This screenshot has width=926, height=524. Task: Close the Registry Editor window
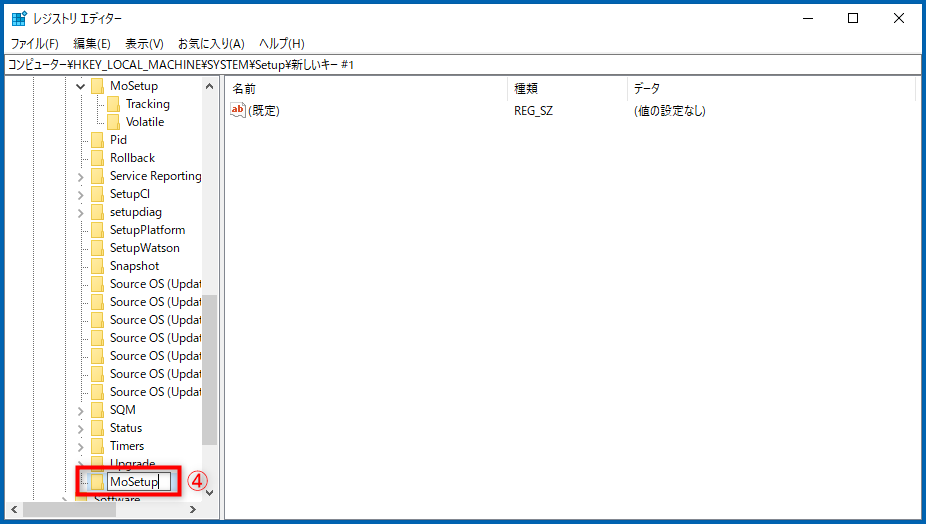pyautogui.click(x=899, y=18)
